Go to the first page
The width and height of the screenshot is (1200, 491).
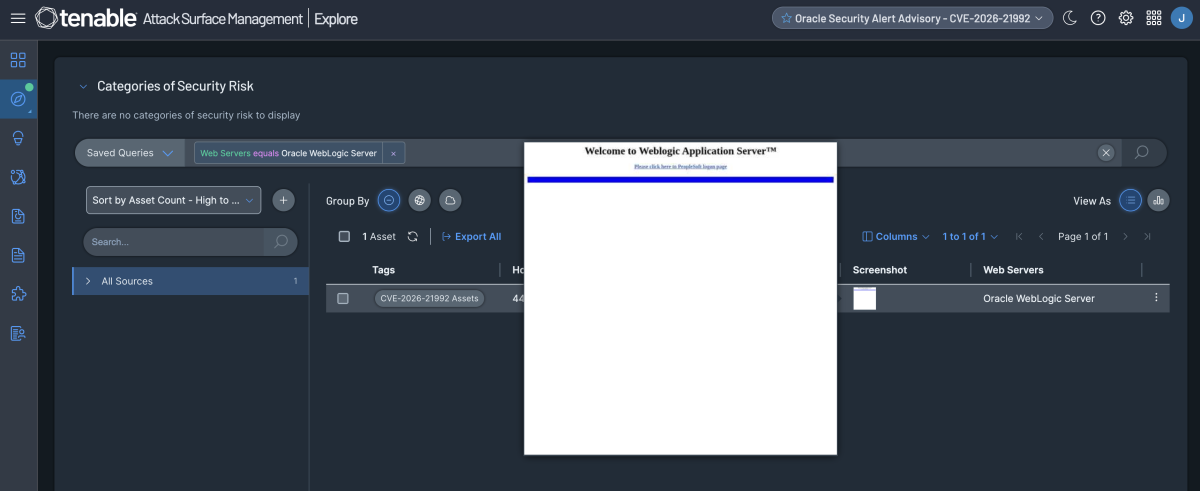pyautogui.click(x=1019, y=236)
